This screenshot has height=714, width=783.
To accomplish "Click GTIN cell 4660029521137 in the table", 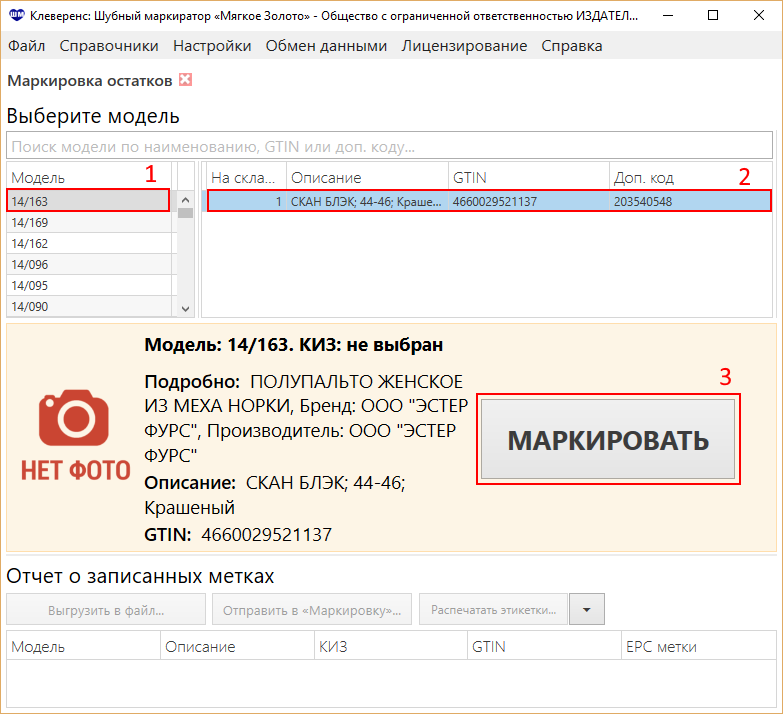I will click(528, 201).
